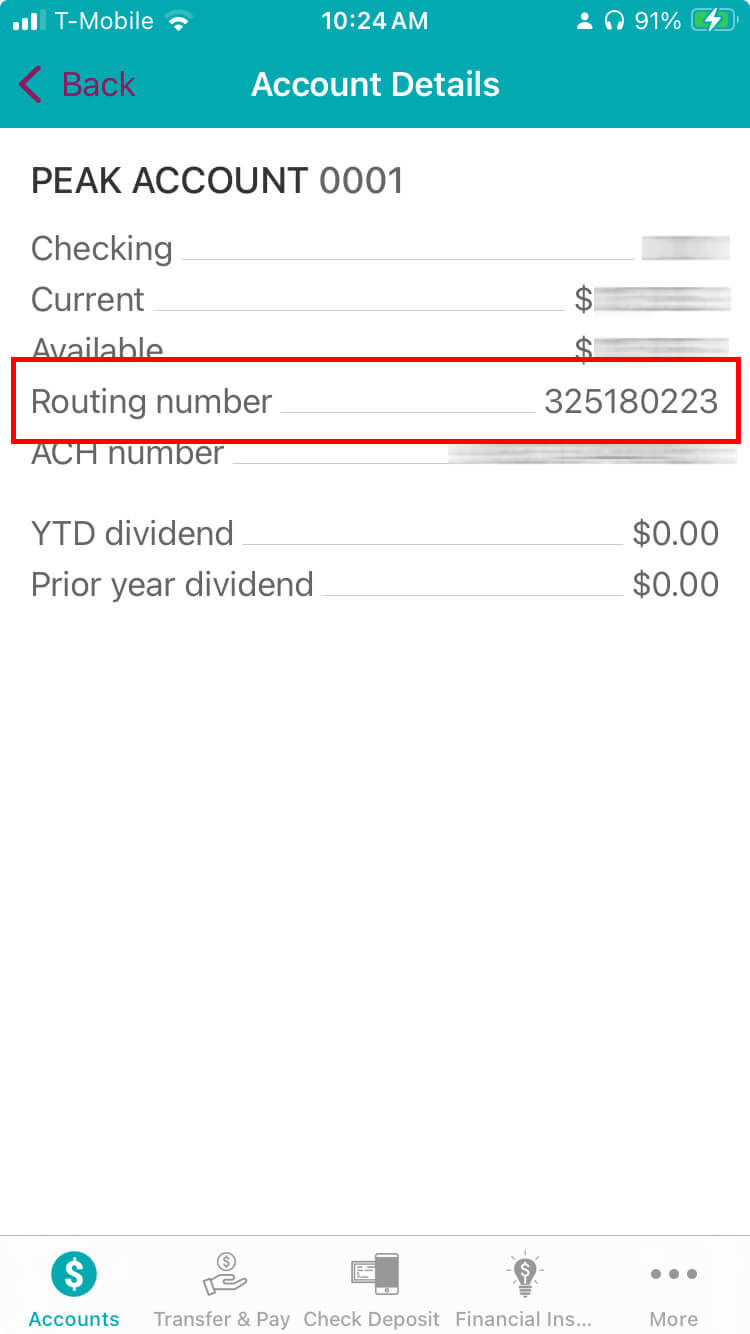Tap the 10:24 AM clock
The width and height of the screenshot is (750, 1334).
(x=374, y=21)
